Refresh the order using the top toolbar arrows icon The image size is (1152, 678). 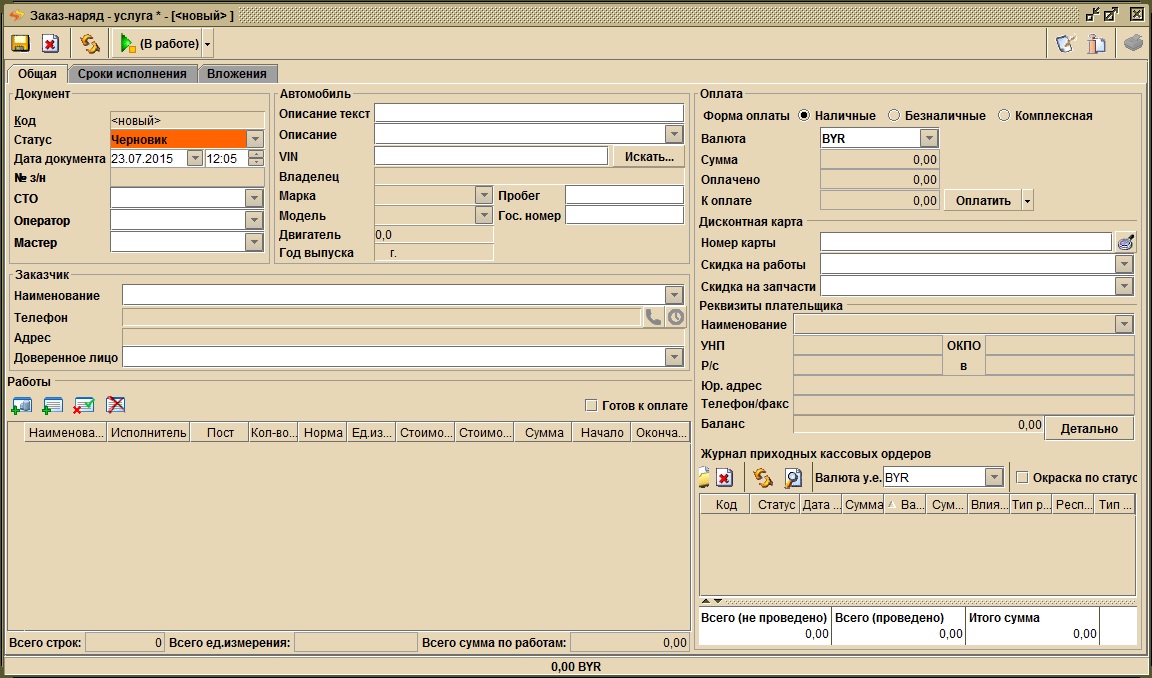(x=90, y=43)
